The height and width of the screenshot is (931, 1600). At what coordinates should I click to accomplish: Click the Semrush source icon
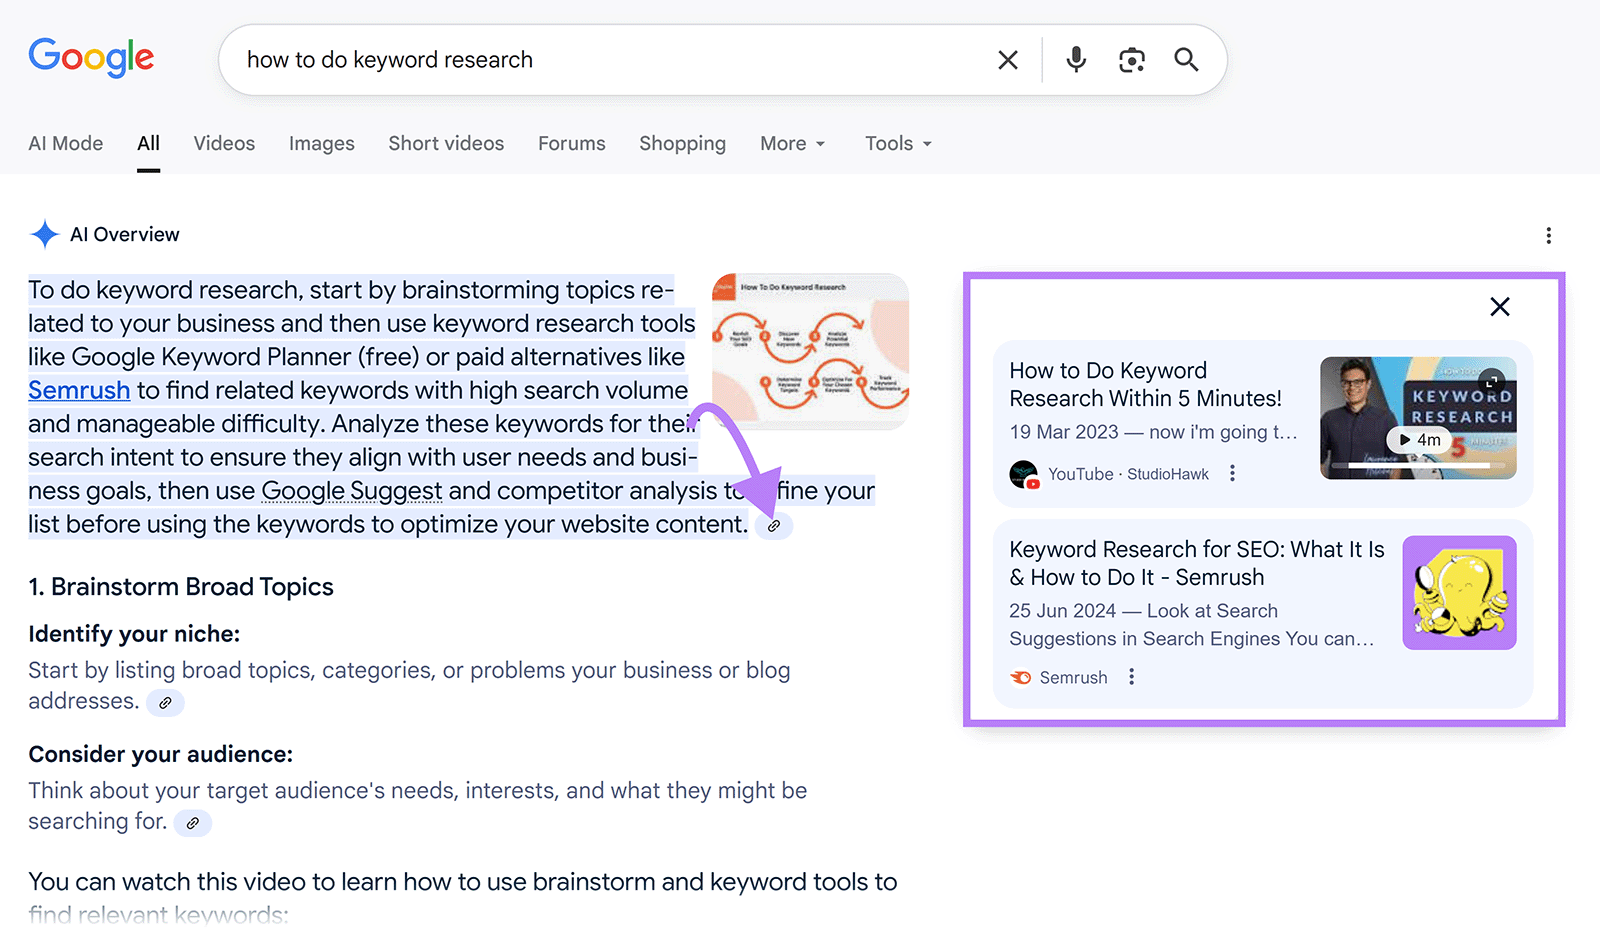pyautogui.click(x=1020, y=677)
